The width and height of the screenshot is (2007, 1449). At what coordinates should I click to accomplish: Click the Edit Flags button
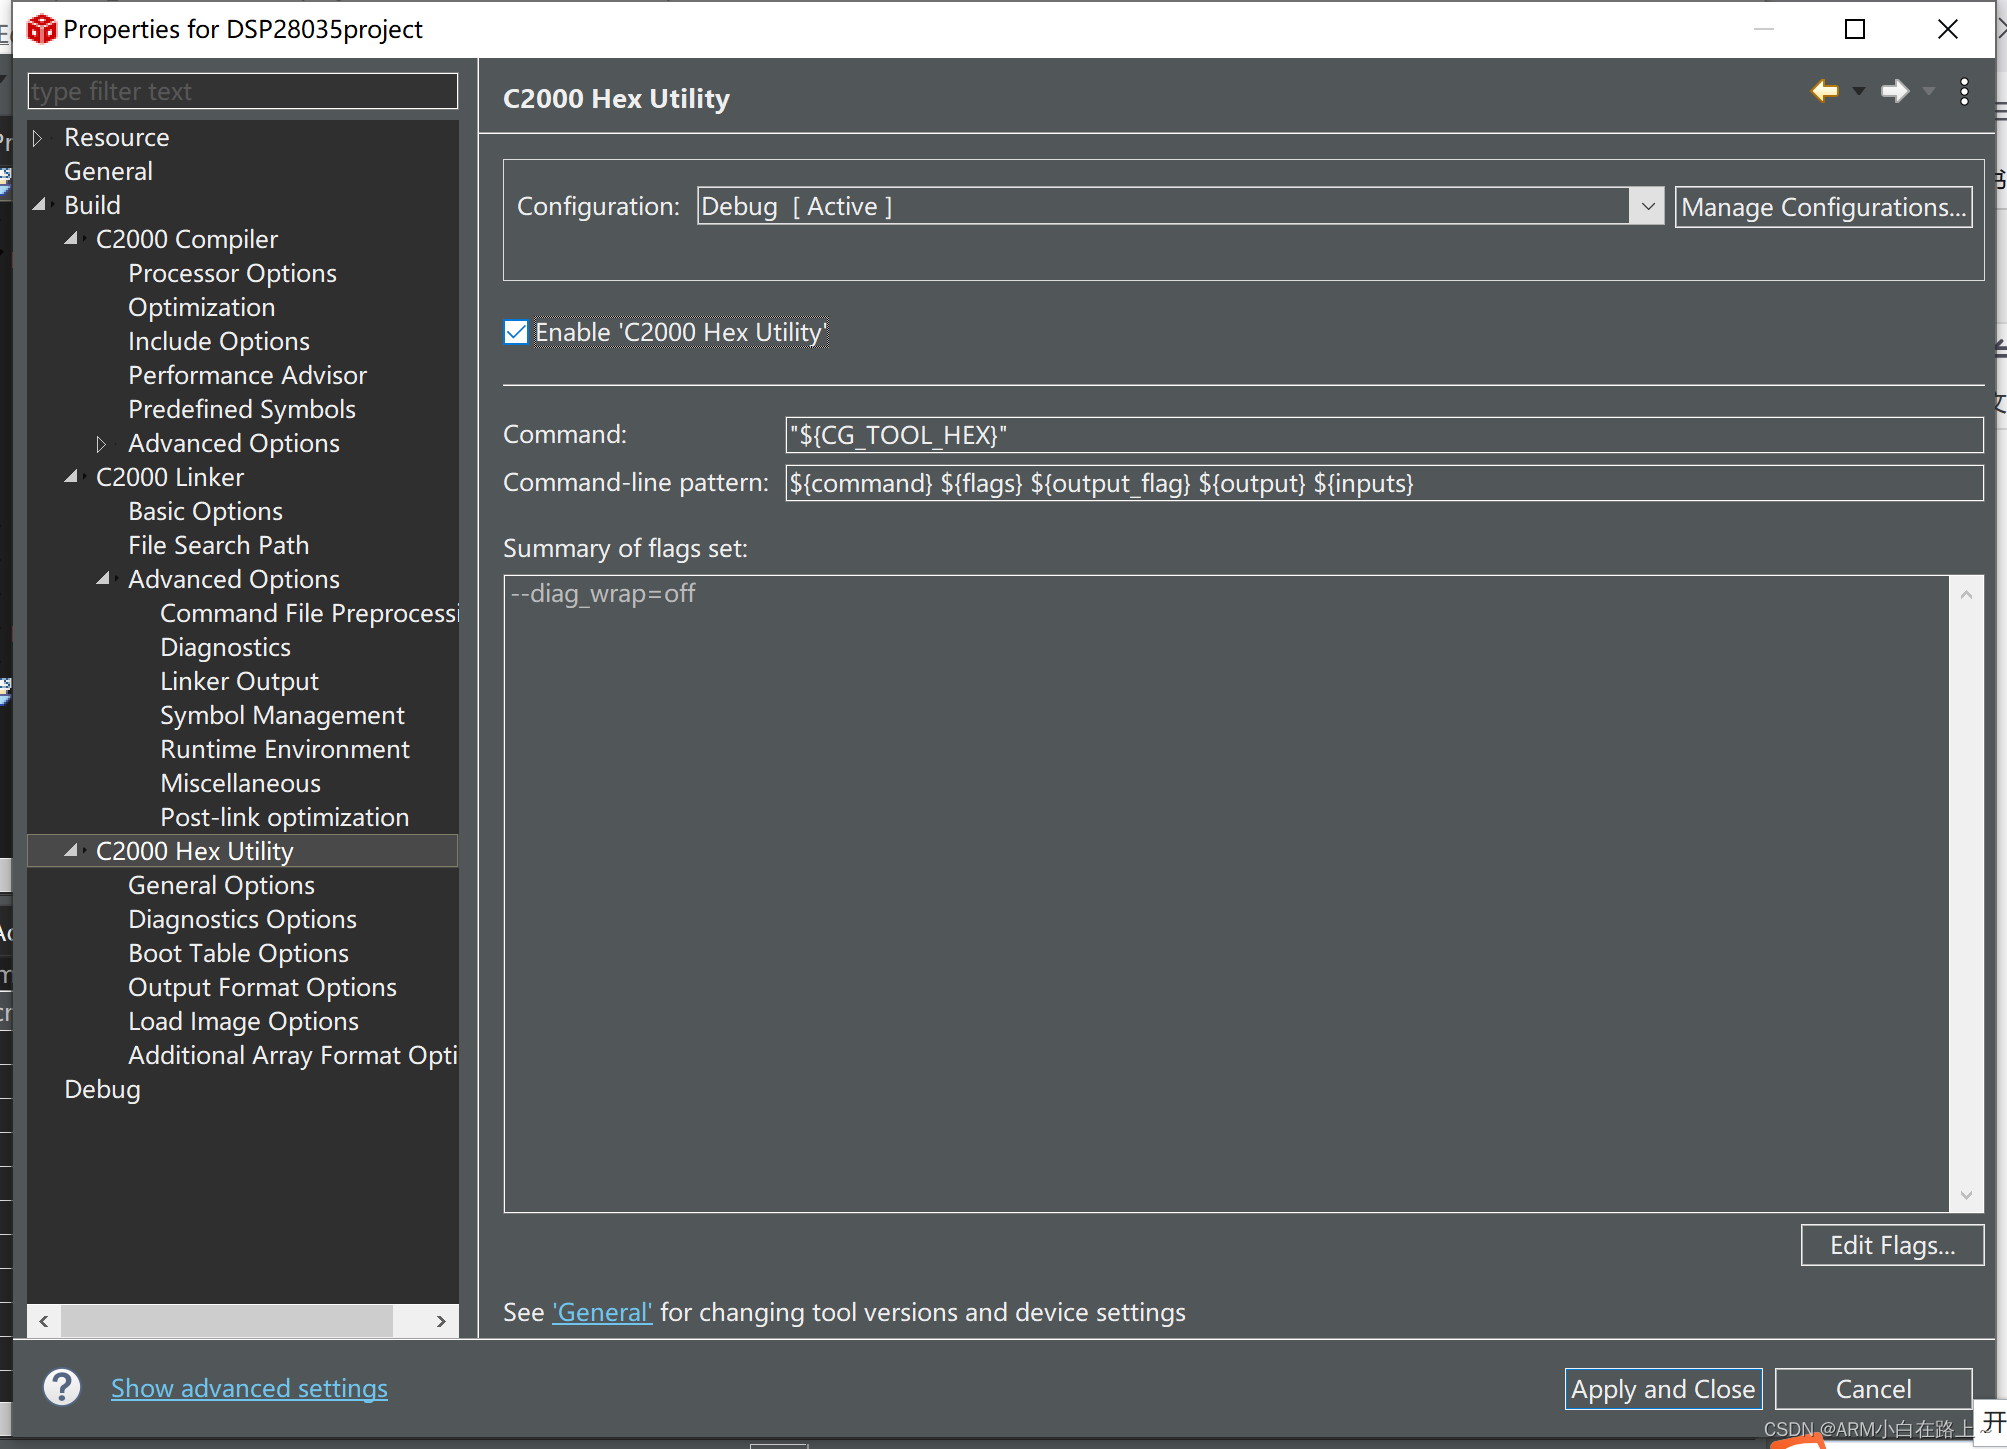click(x=1891, y=1245)
